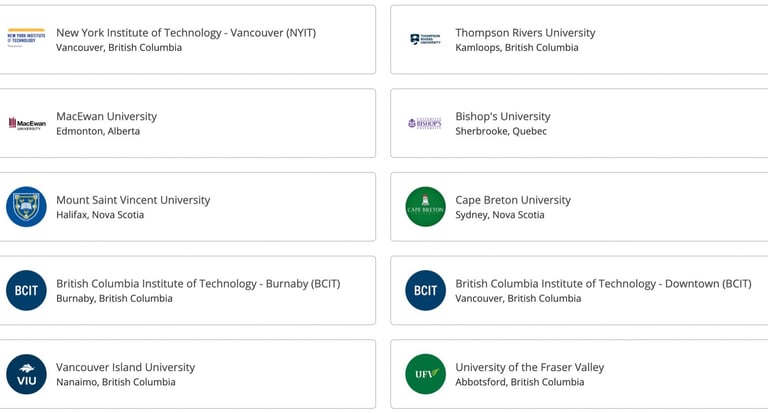The width and height of the screenshot is (768, 413).
Task: Open the Vancouver Island University card
Action: coord(188,374)
